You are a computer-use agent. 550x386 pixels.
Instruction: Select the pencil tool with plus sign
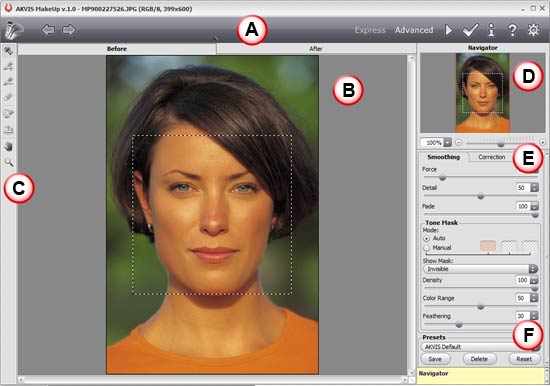point(8,66)
